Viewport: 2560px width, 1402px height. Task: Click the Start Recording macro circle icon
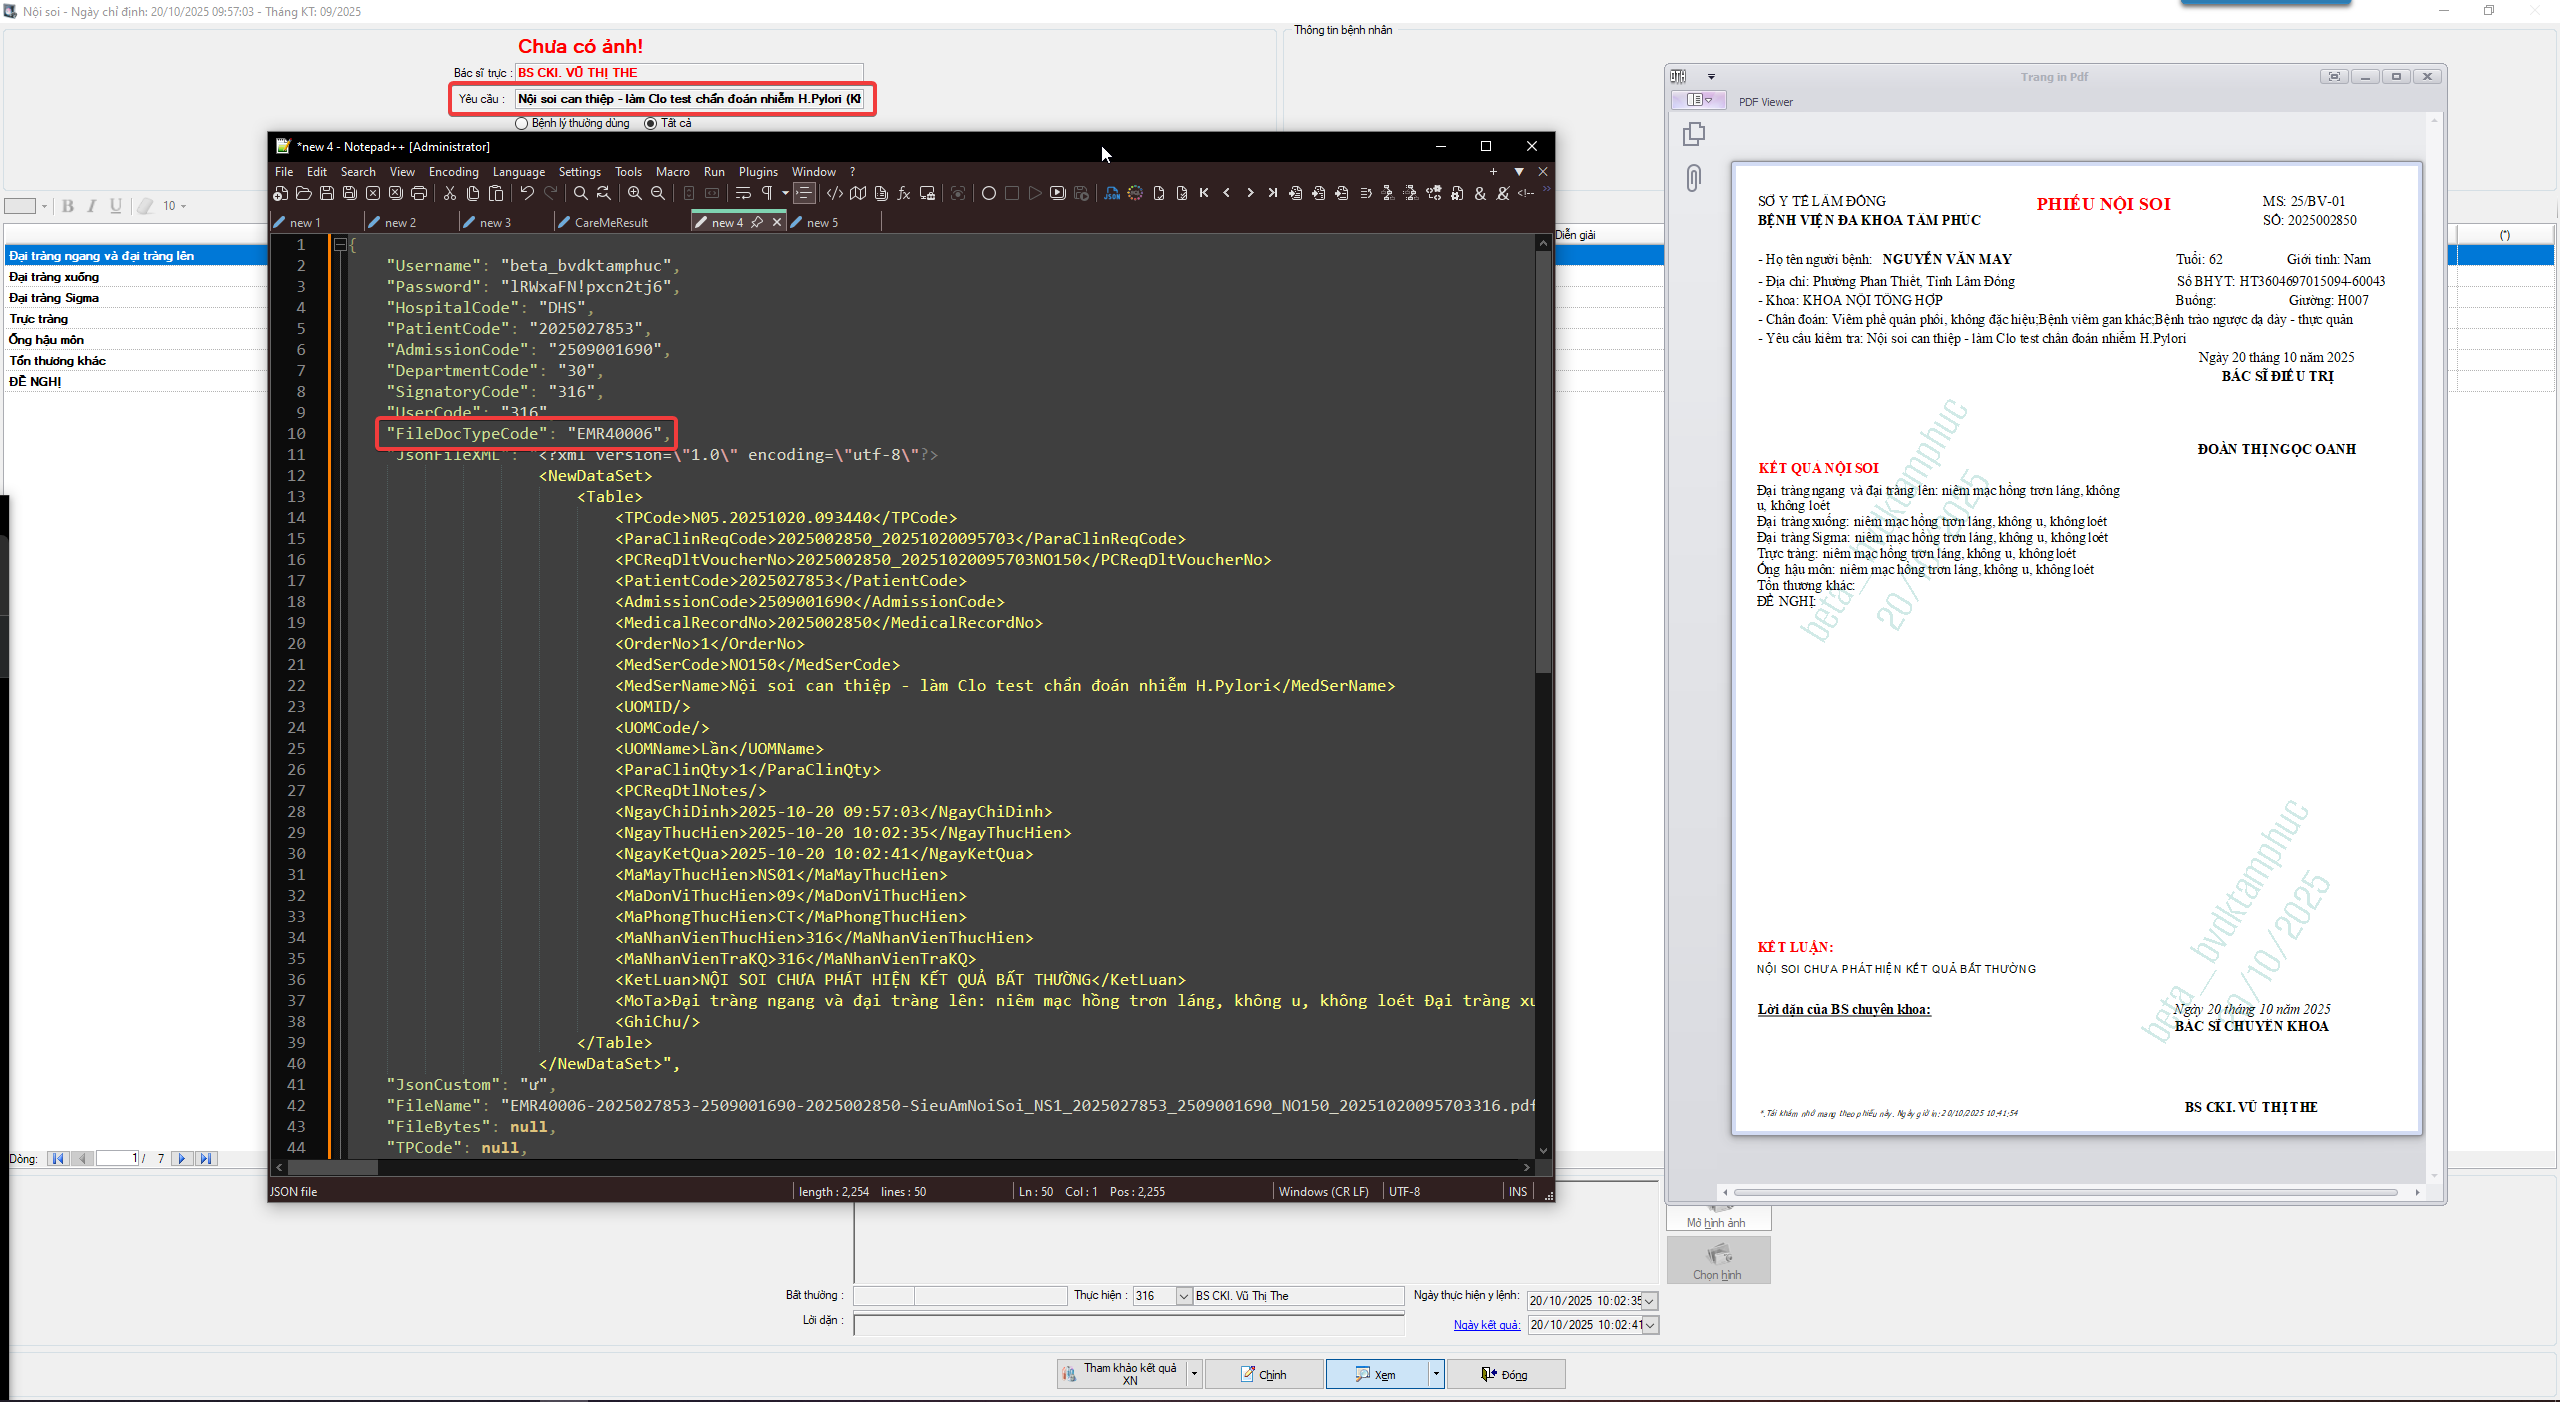click(989, 194)
